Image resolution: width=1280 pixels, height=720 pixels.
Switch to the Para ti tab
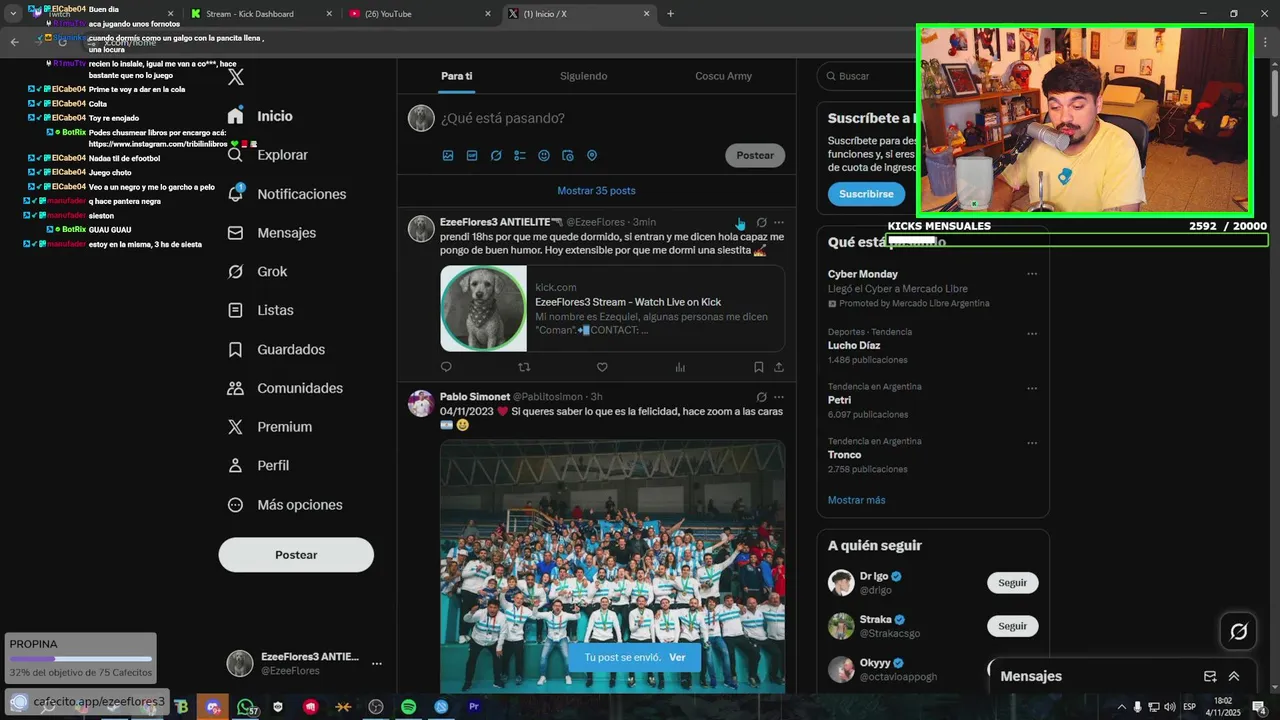click(x=456, y=76)
